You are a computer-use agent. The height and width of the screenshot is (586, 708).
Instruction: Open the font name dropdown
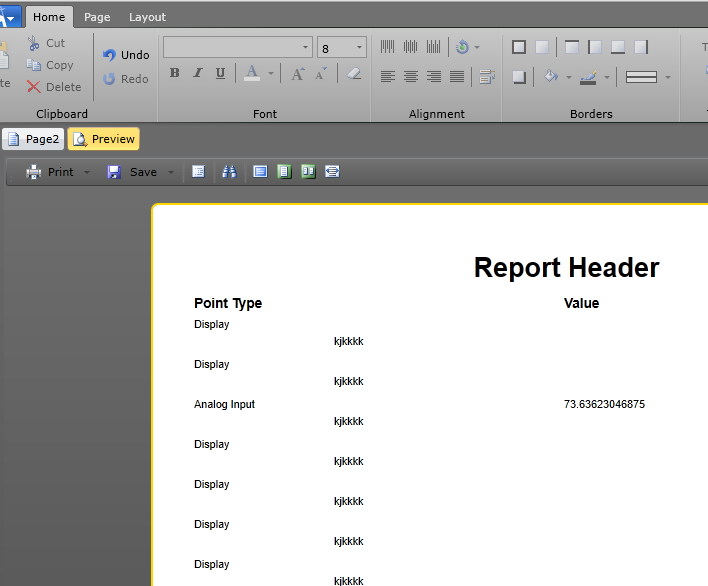point(306,48)
